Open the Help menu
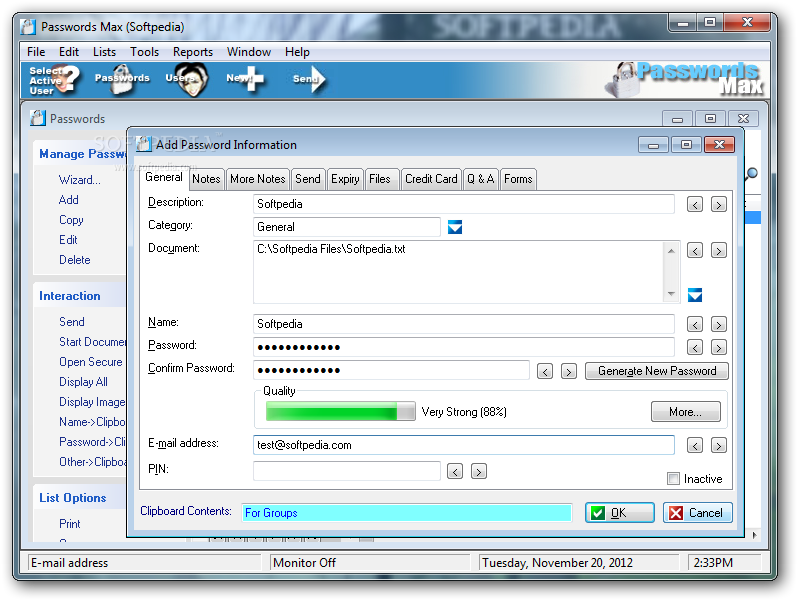Viewport: 798px width, 601px height. click(x=297, y=52)
